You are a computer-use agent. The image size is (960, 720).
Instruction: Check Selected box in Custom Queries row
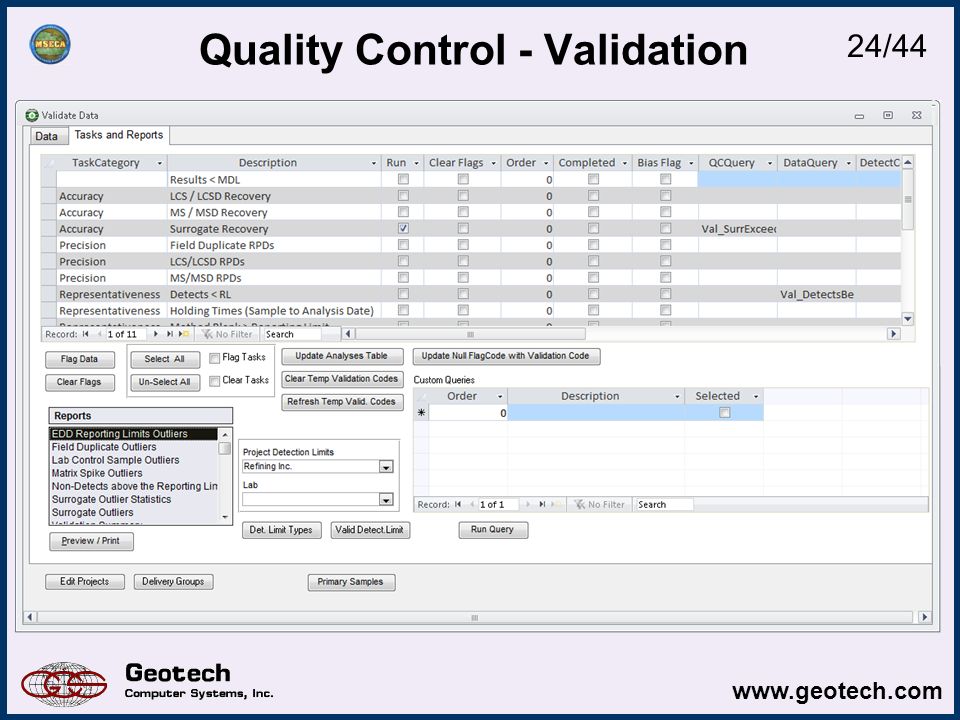[724, 413]
